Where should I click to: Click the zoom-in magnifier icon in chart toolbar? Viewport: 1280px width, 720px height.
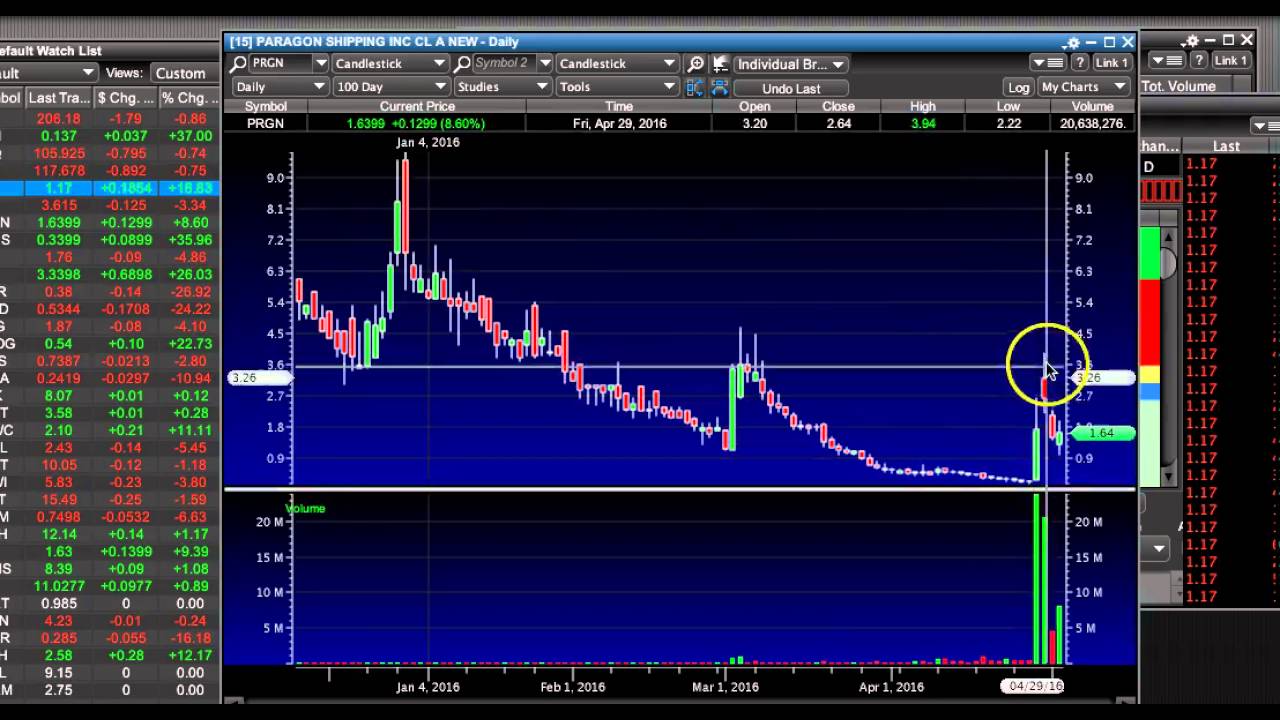point(697,63)
